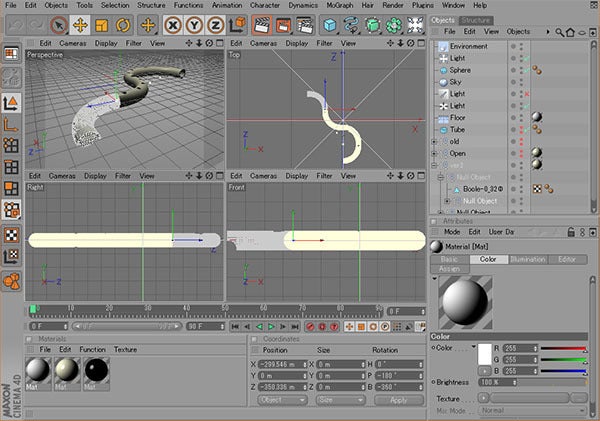
Task: Click the white Color swatch
Action: (x=487, y=354)
